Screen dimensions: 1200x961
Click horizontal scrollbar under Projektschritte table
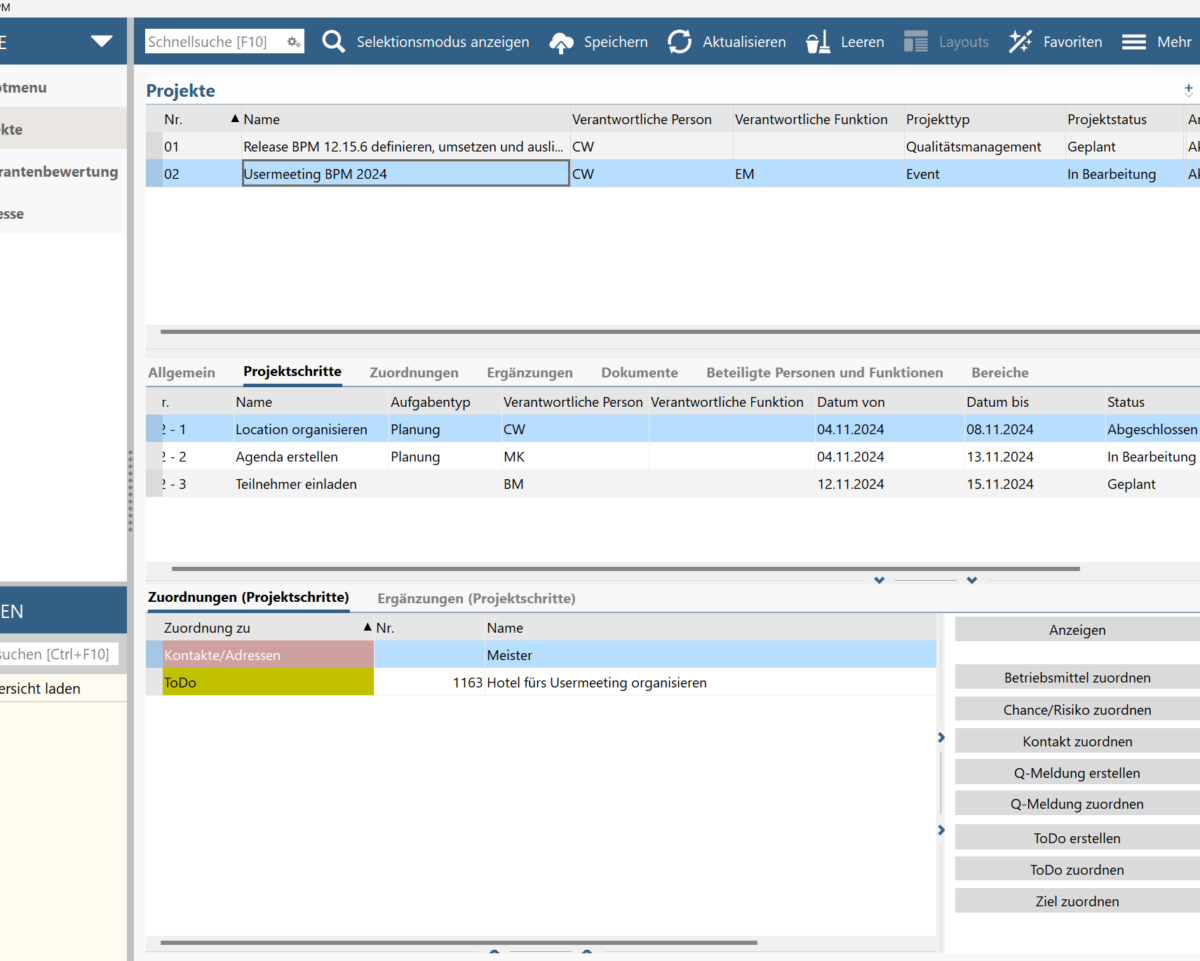point(626,569)
